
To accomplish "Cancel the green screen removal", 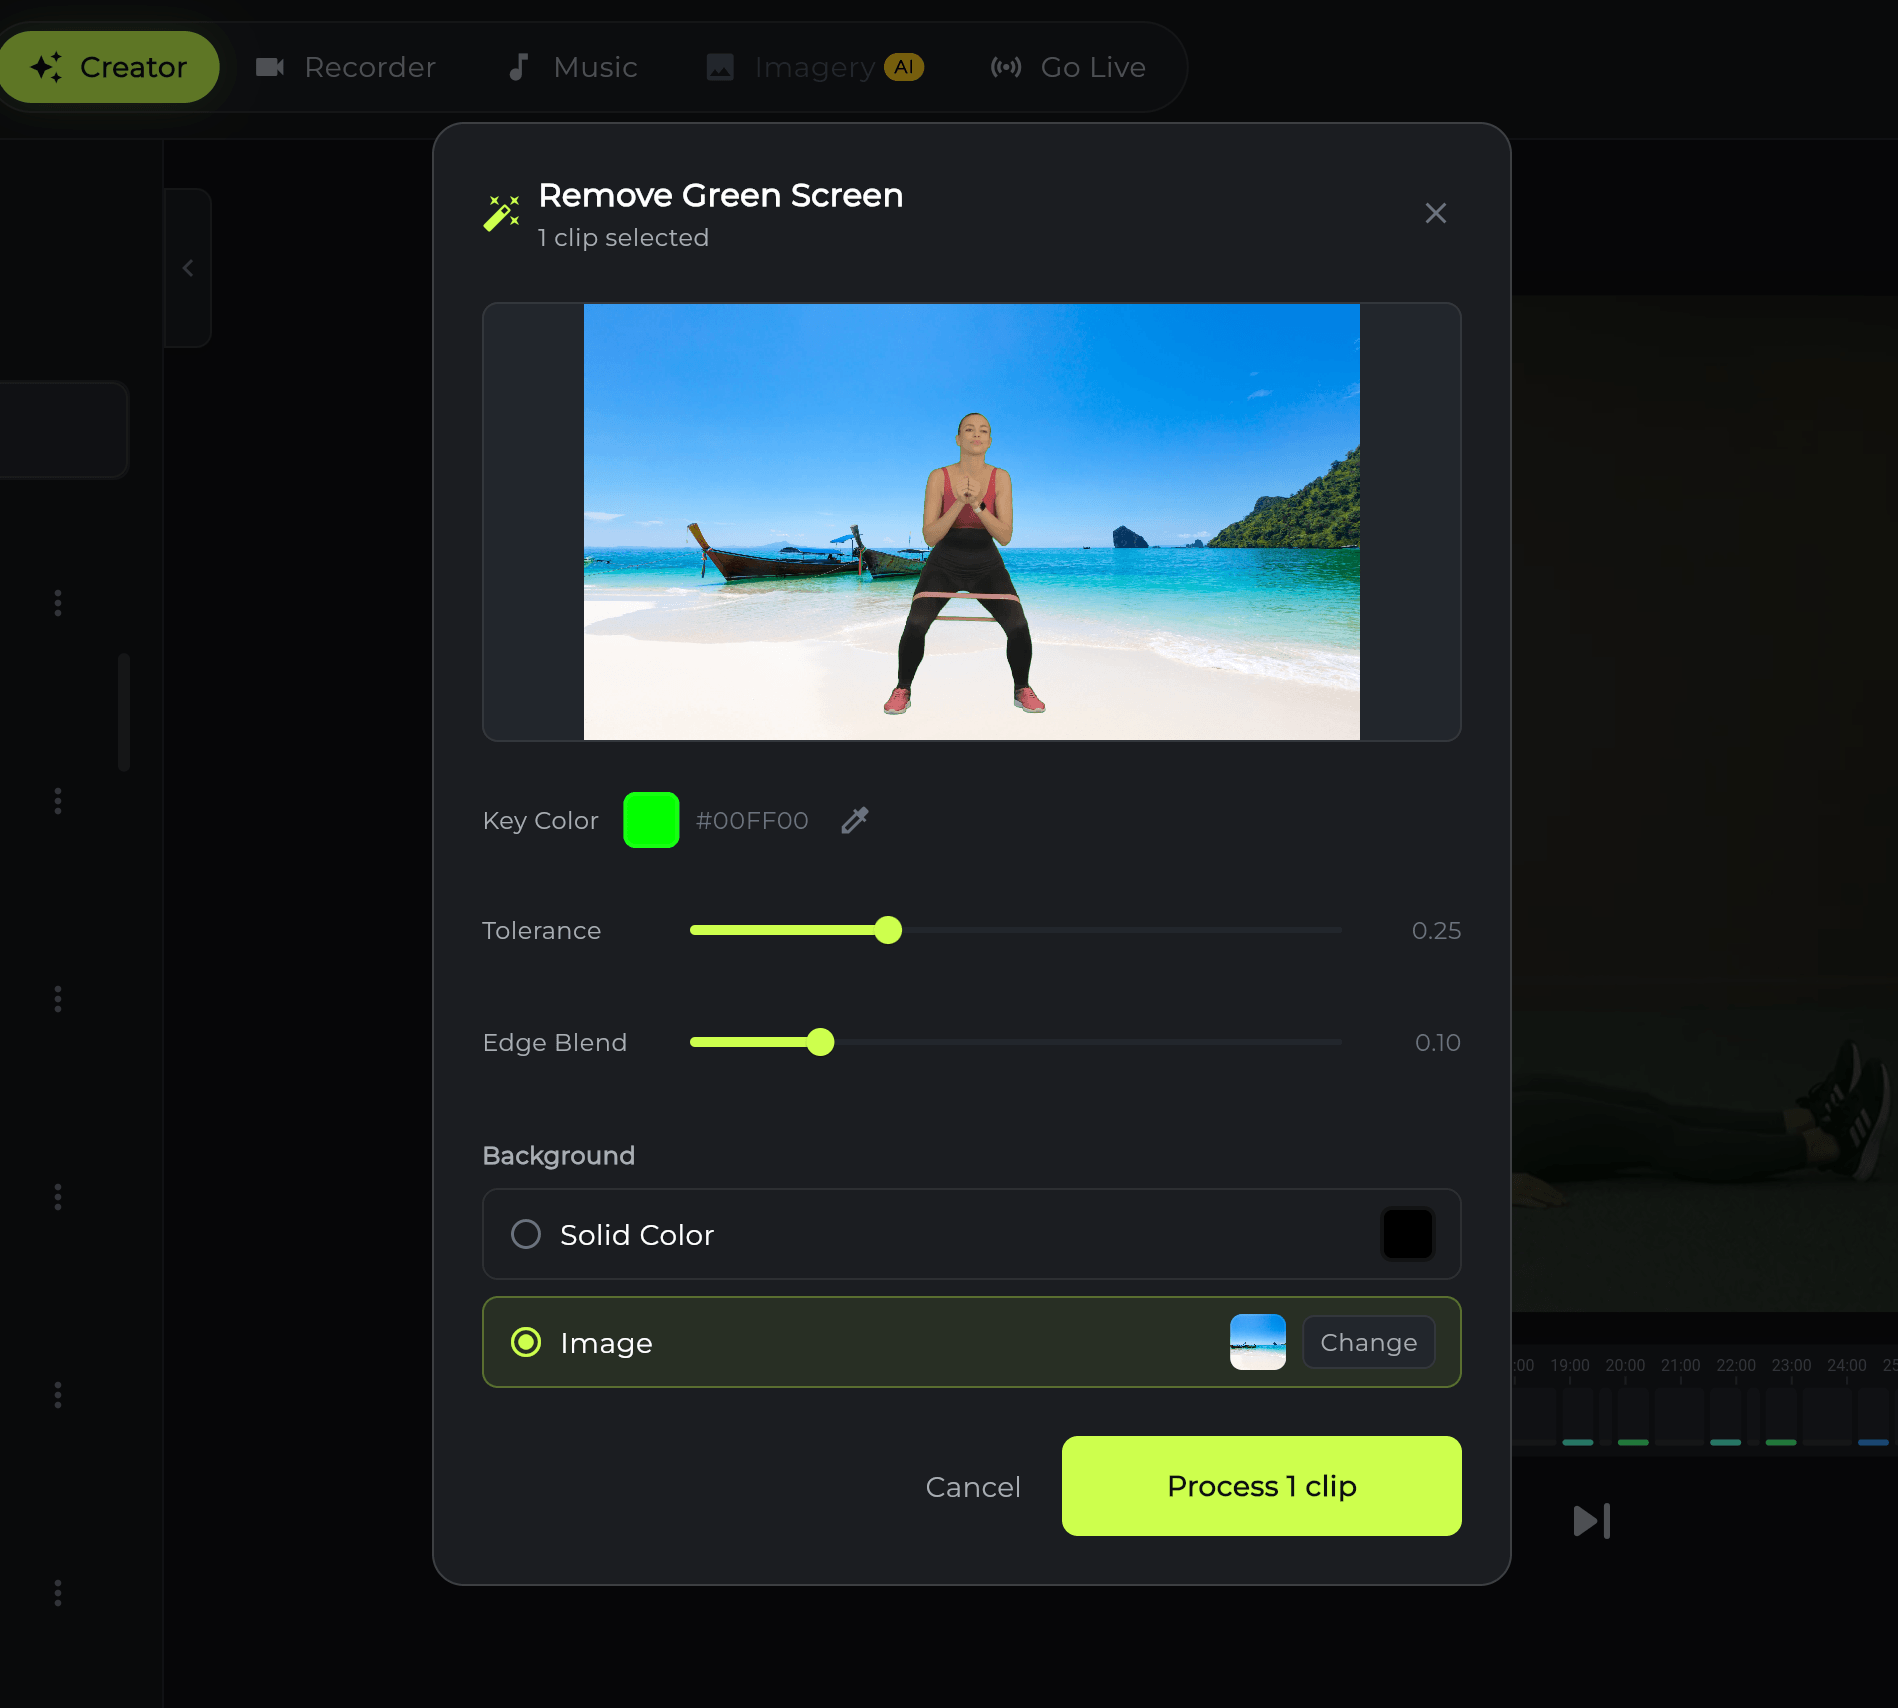I will click(x=972, y=1486).
